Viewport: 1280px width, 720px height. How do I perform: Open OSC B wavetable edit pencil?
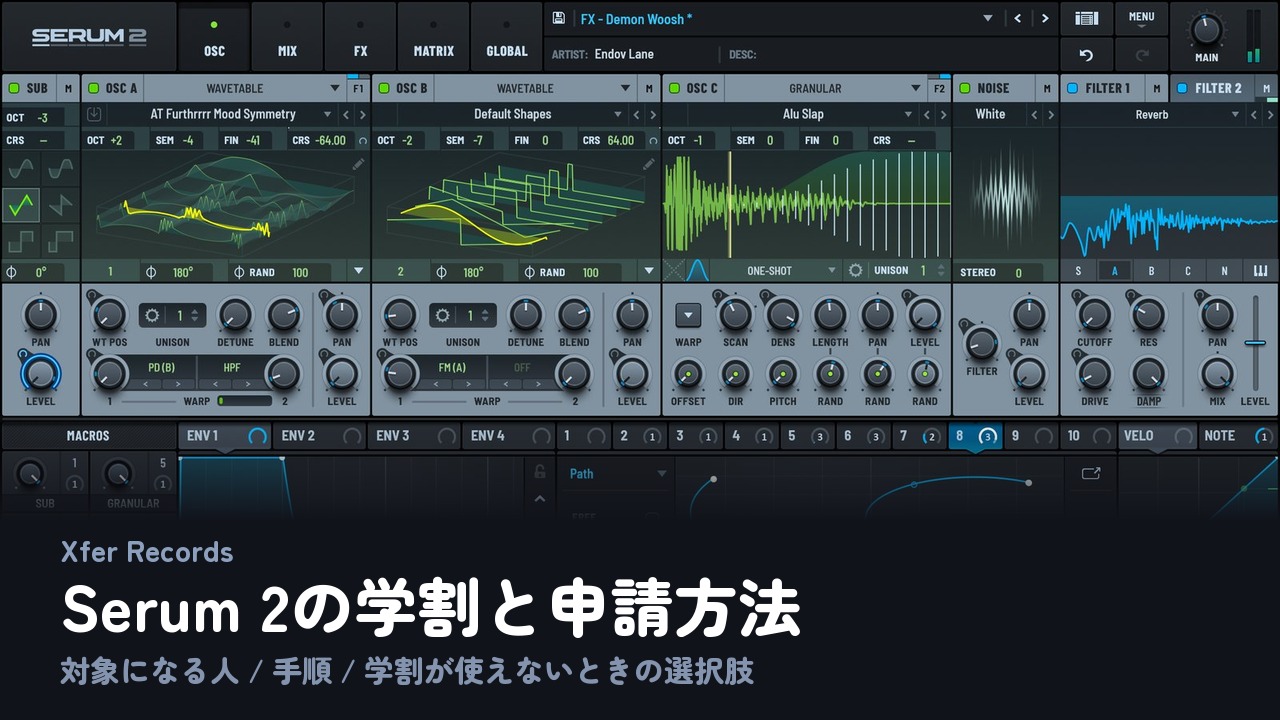click(649, 163)
